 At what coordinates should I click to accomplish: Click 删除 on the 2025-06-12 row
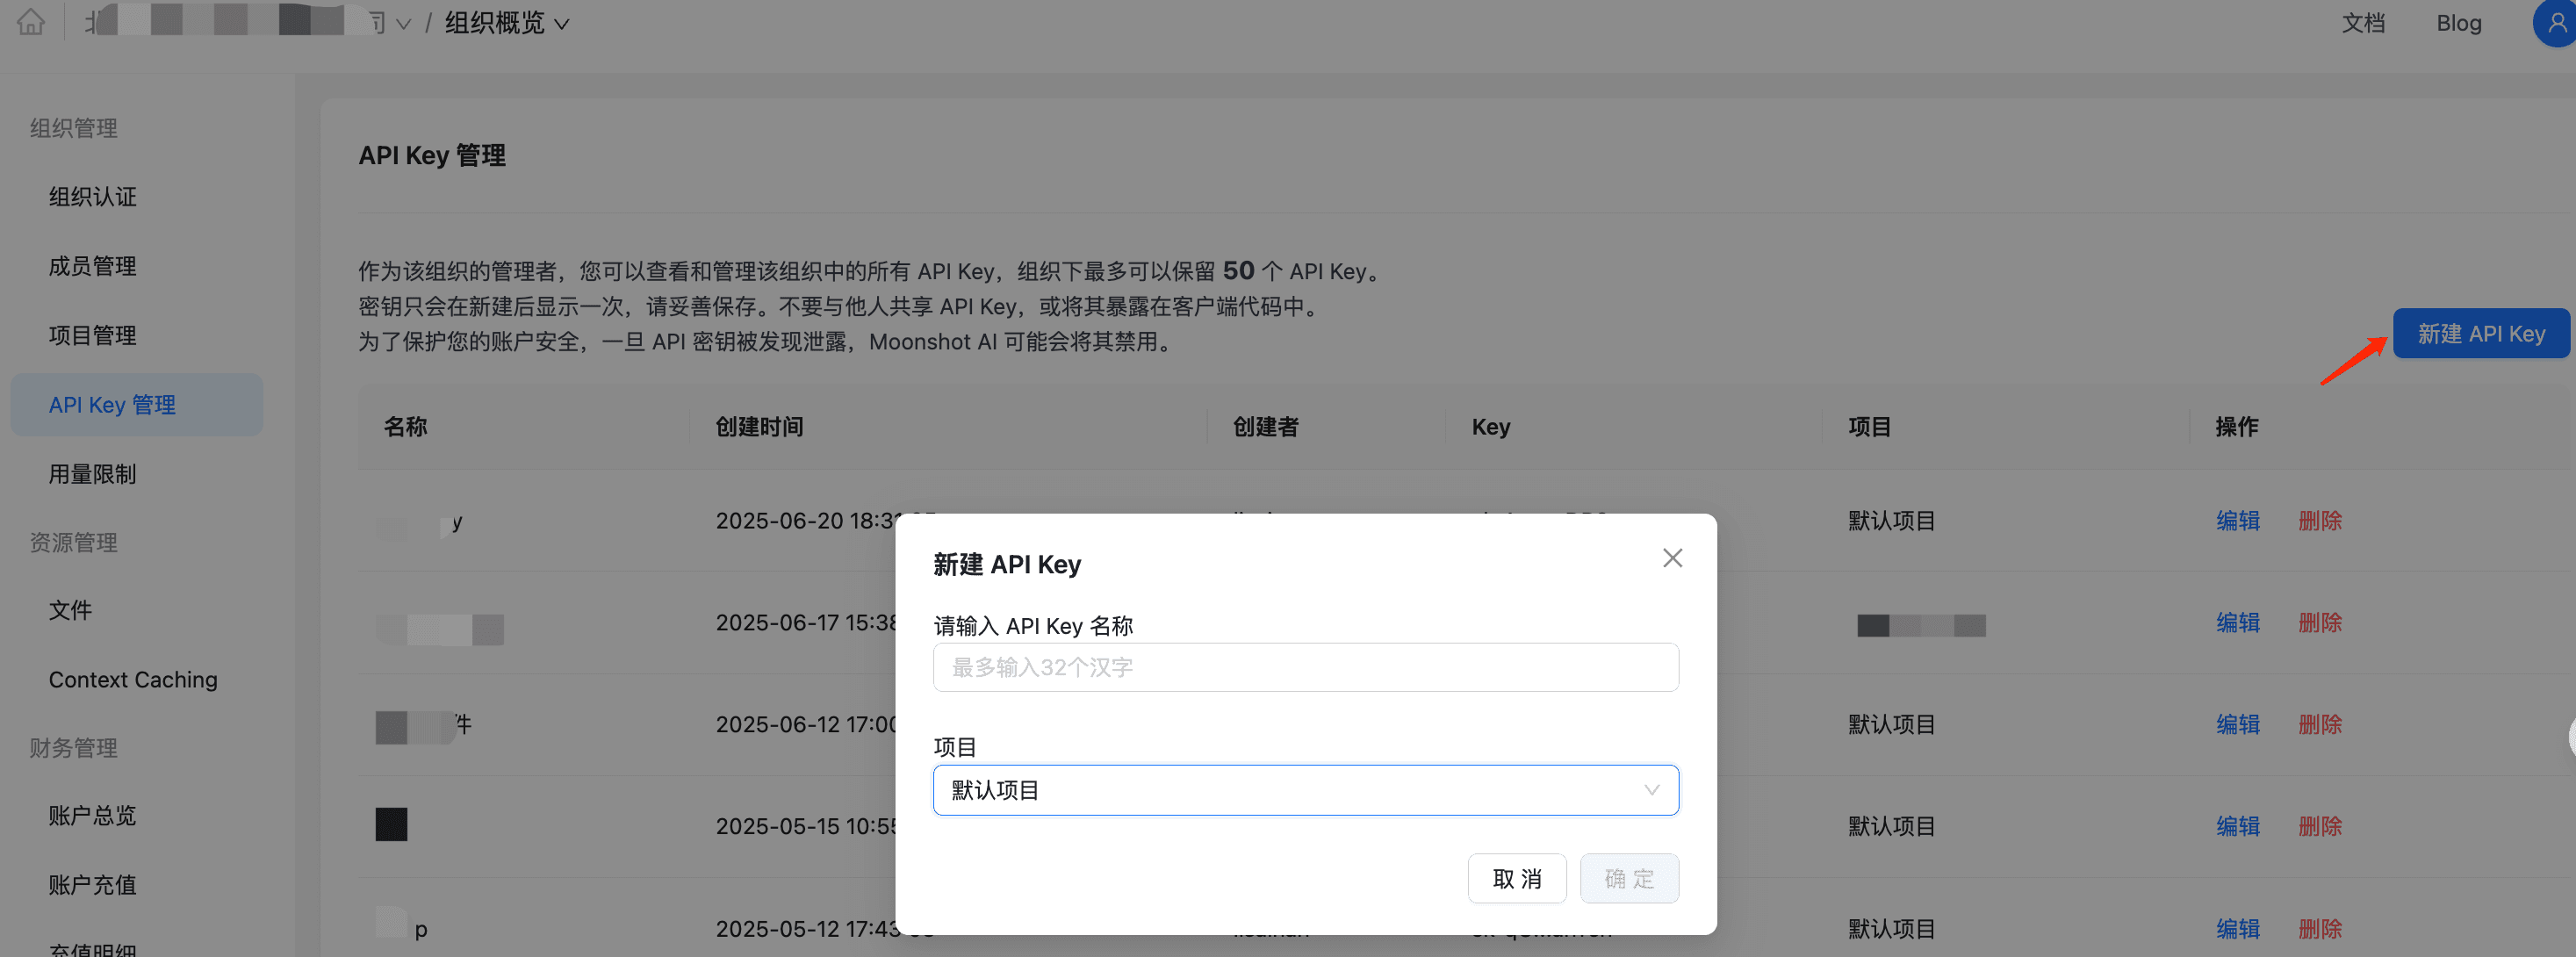tap(2319, 724)
